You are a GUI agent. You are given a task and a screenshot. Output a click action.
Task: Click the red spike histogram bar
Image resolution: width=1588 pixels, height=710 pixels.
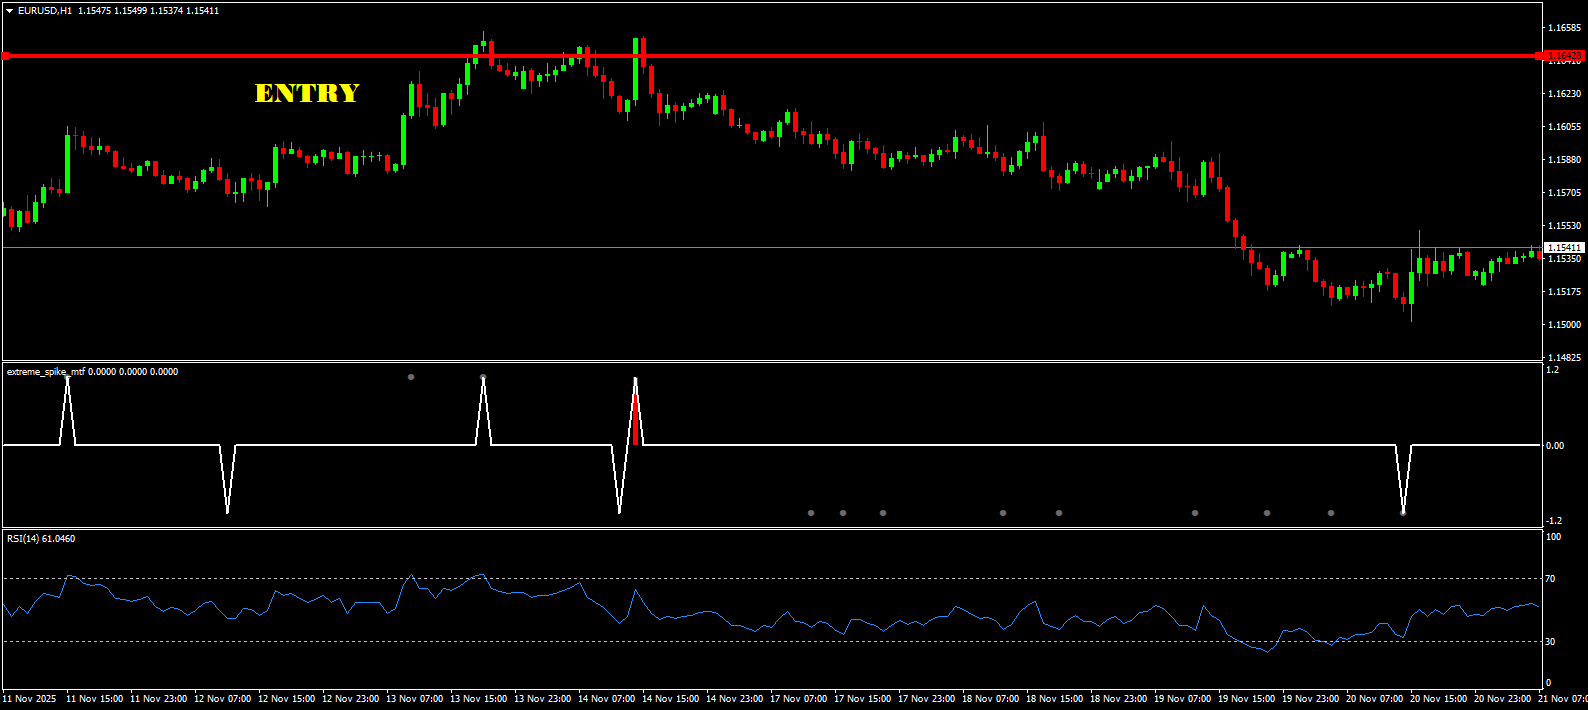pos(635,418)
